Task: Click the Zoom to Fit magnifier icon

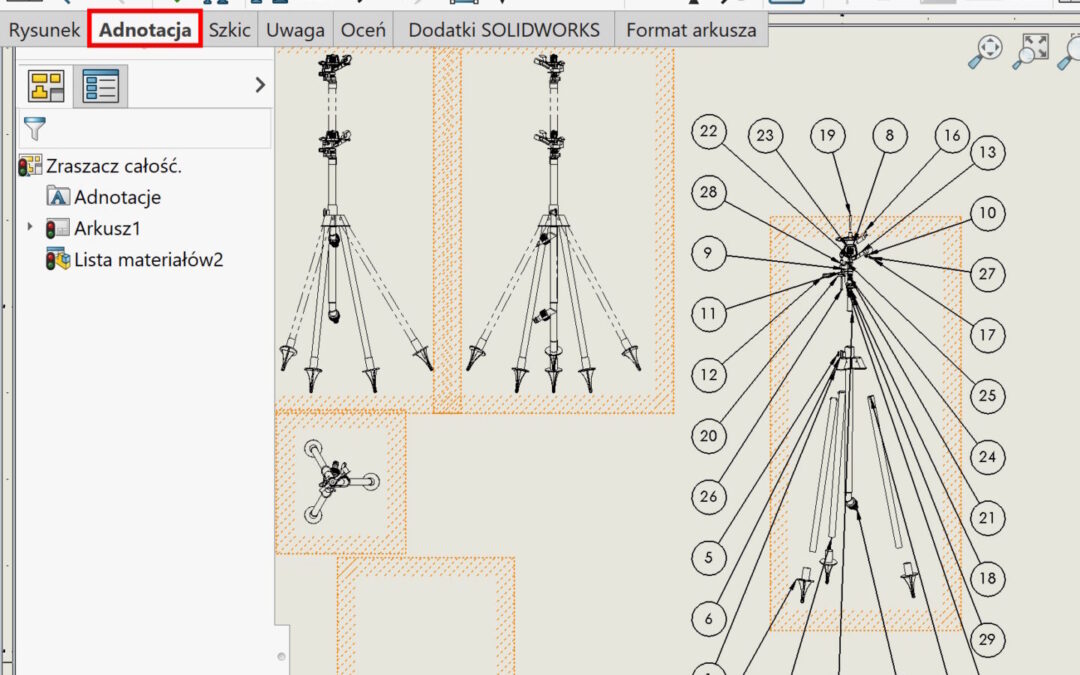Action: point(988,51)
